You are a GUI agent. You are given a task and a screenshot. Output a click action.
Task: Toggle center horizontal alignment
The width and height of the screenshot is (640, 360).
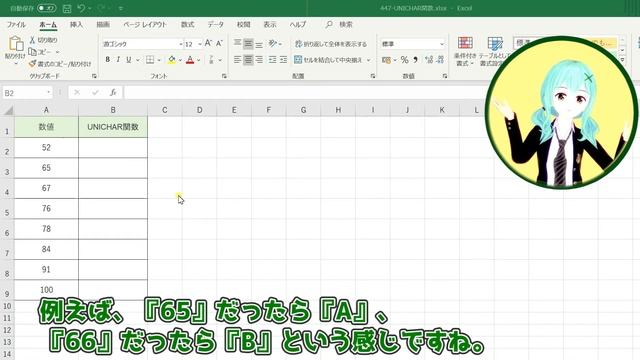(248, 60)
